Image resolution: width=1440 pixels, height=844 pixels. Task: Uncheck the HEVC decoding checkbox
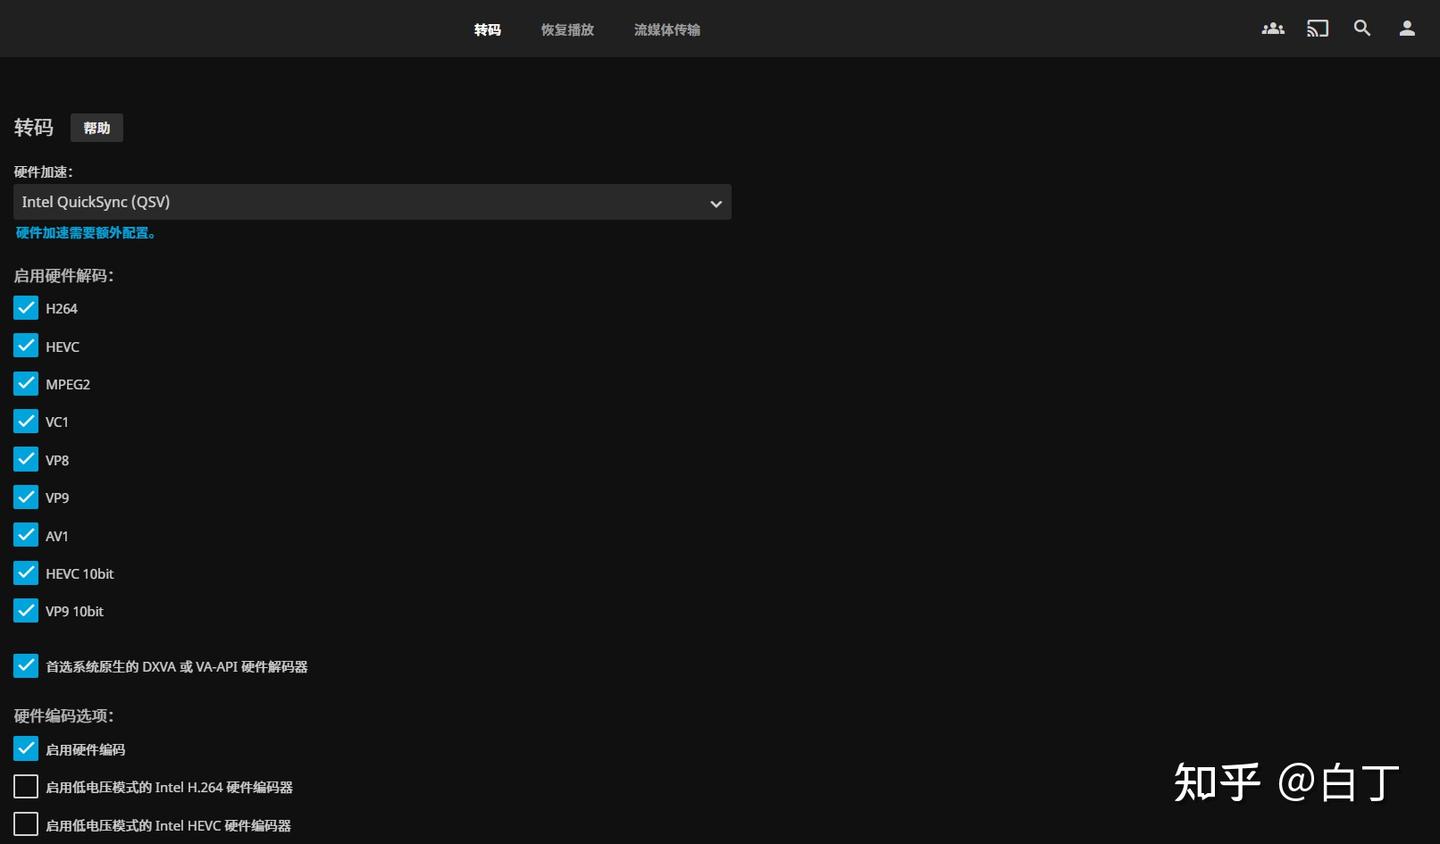(26, 346)
